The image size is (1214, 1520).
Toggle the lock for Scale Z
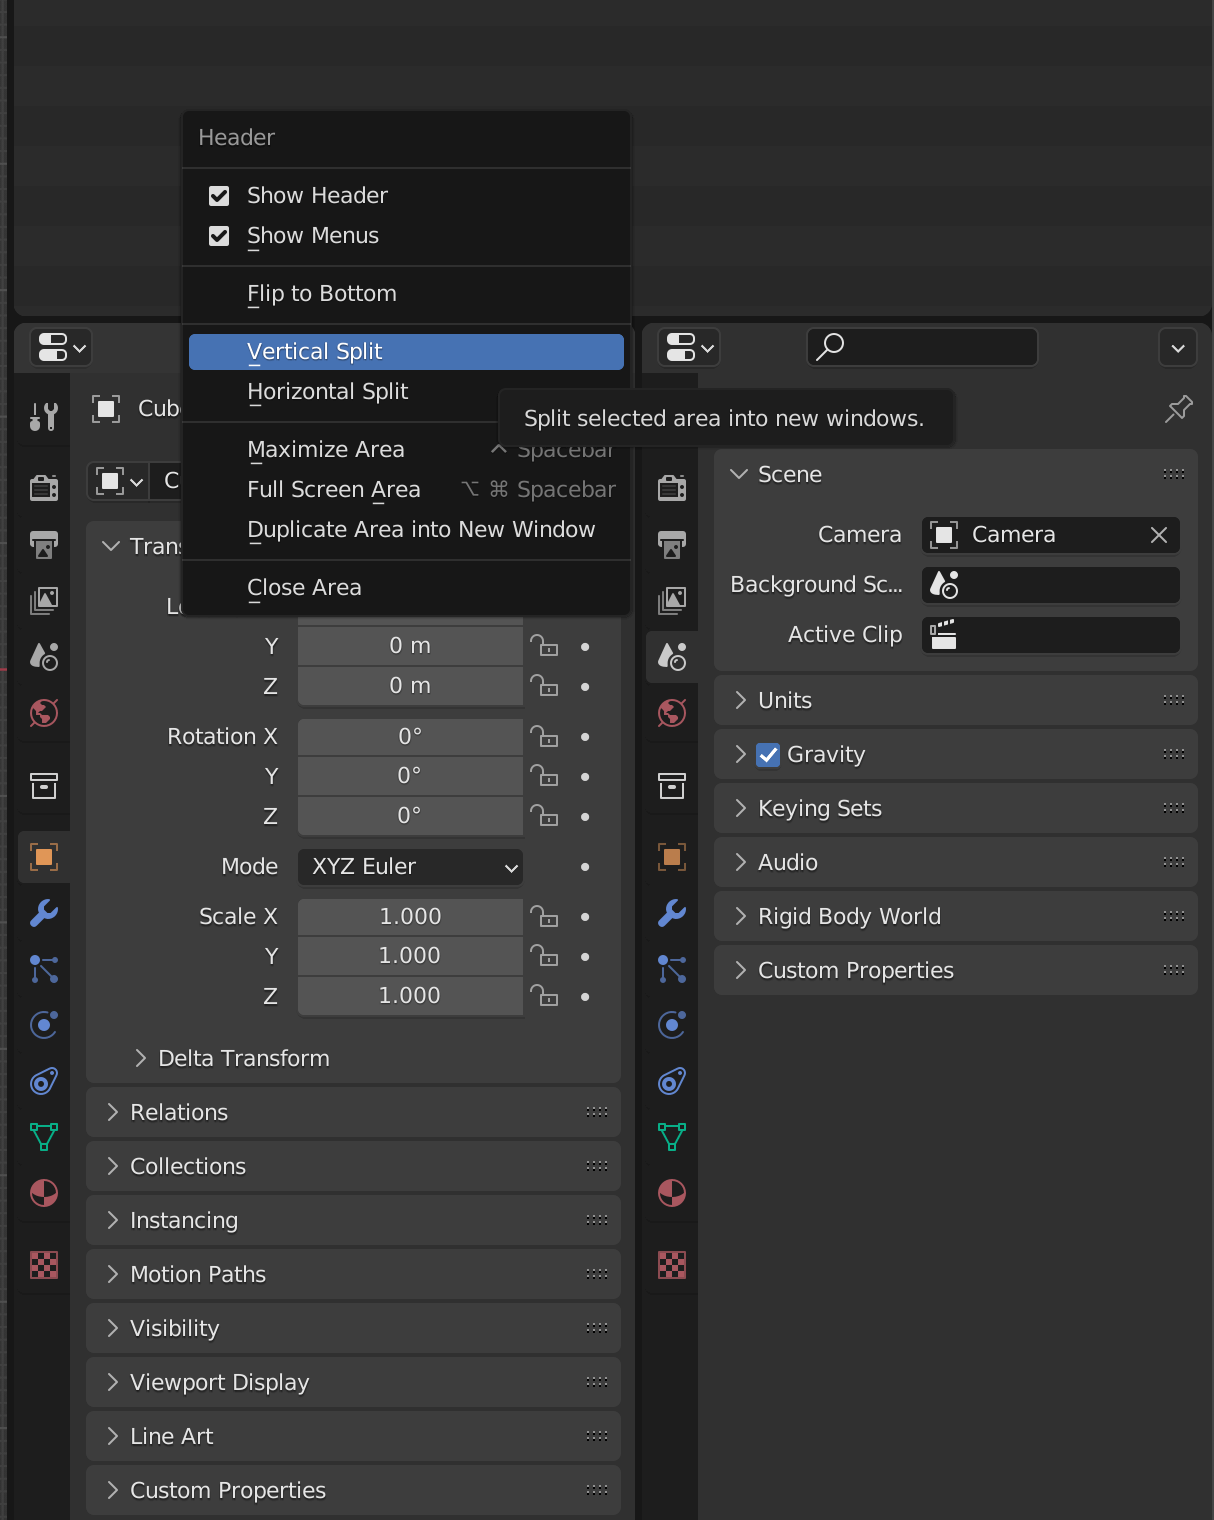[x=544, y=996]
